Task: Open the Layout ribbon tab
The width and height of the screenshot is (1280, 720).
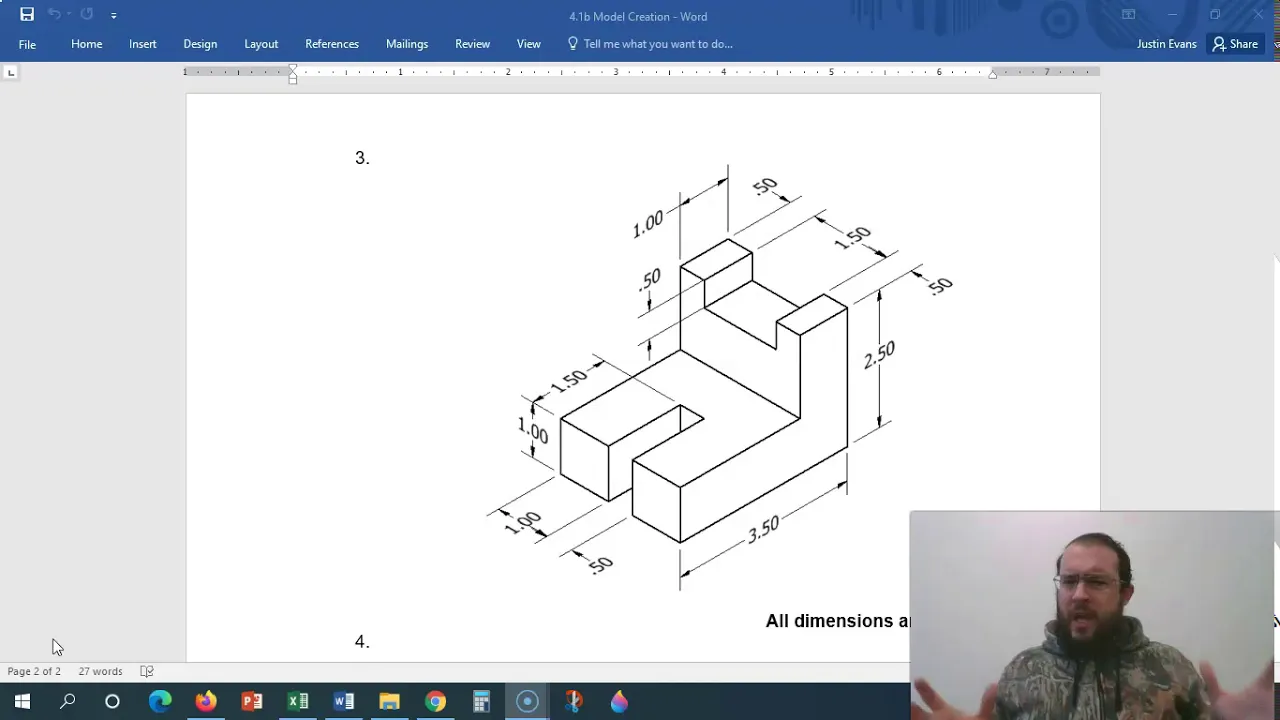Action: [261, 44]
